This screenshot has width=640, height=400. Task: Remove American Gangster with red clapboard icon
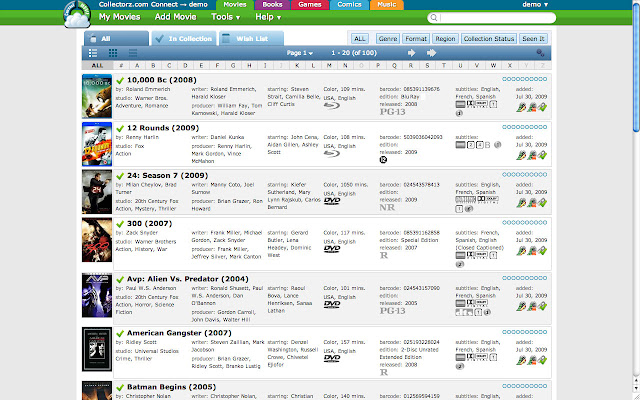coord(532,360)
